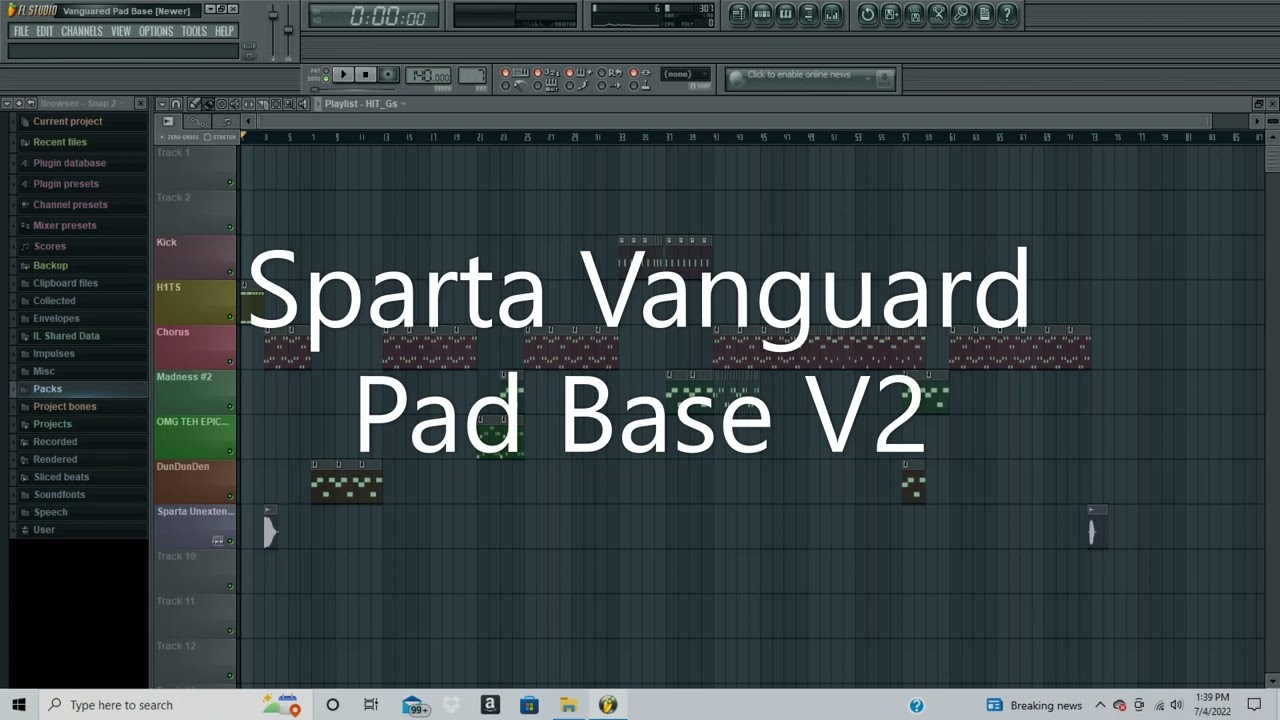Click the song position slider under transport
The height and width of the screenshot is (720, 1280).
(352, 89)
